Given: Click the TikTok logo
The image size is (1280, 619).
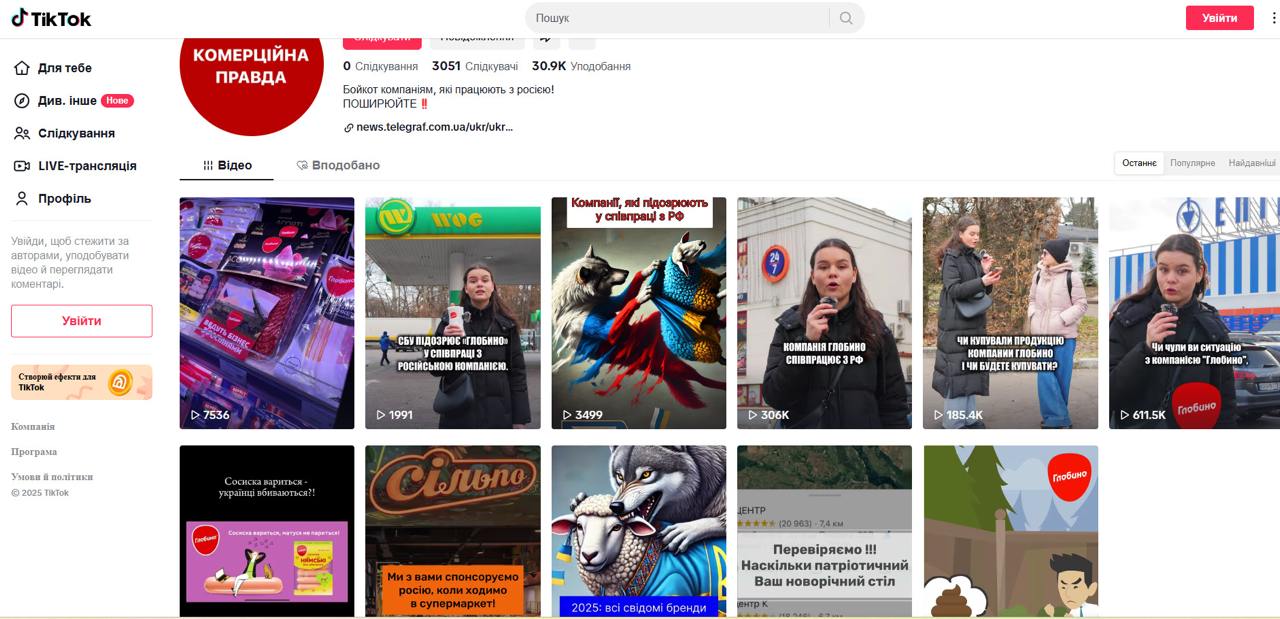Looking at the screenshot, I should [51, 18].
